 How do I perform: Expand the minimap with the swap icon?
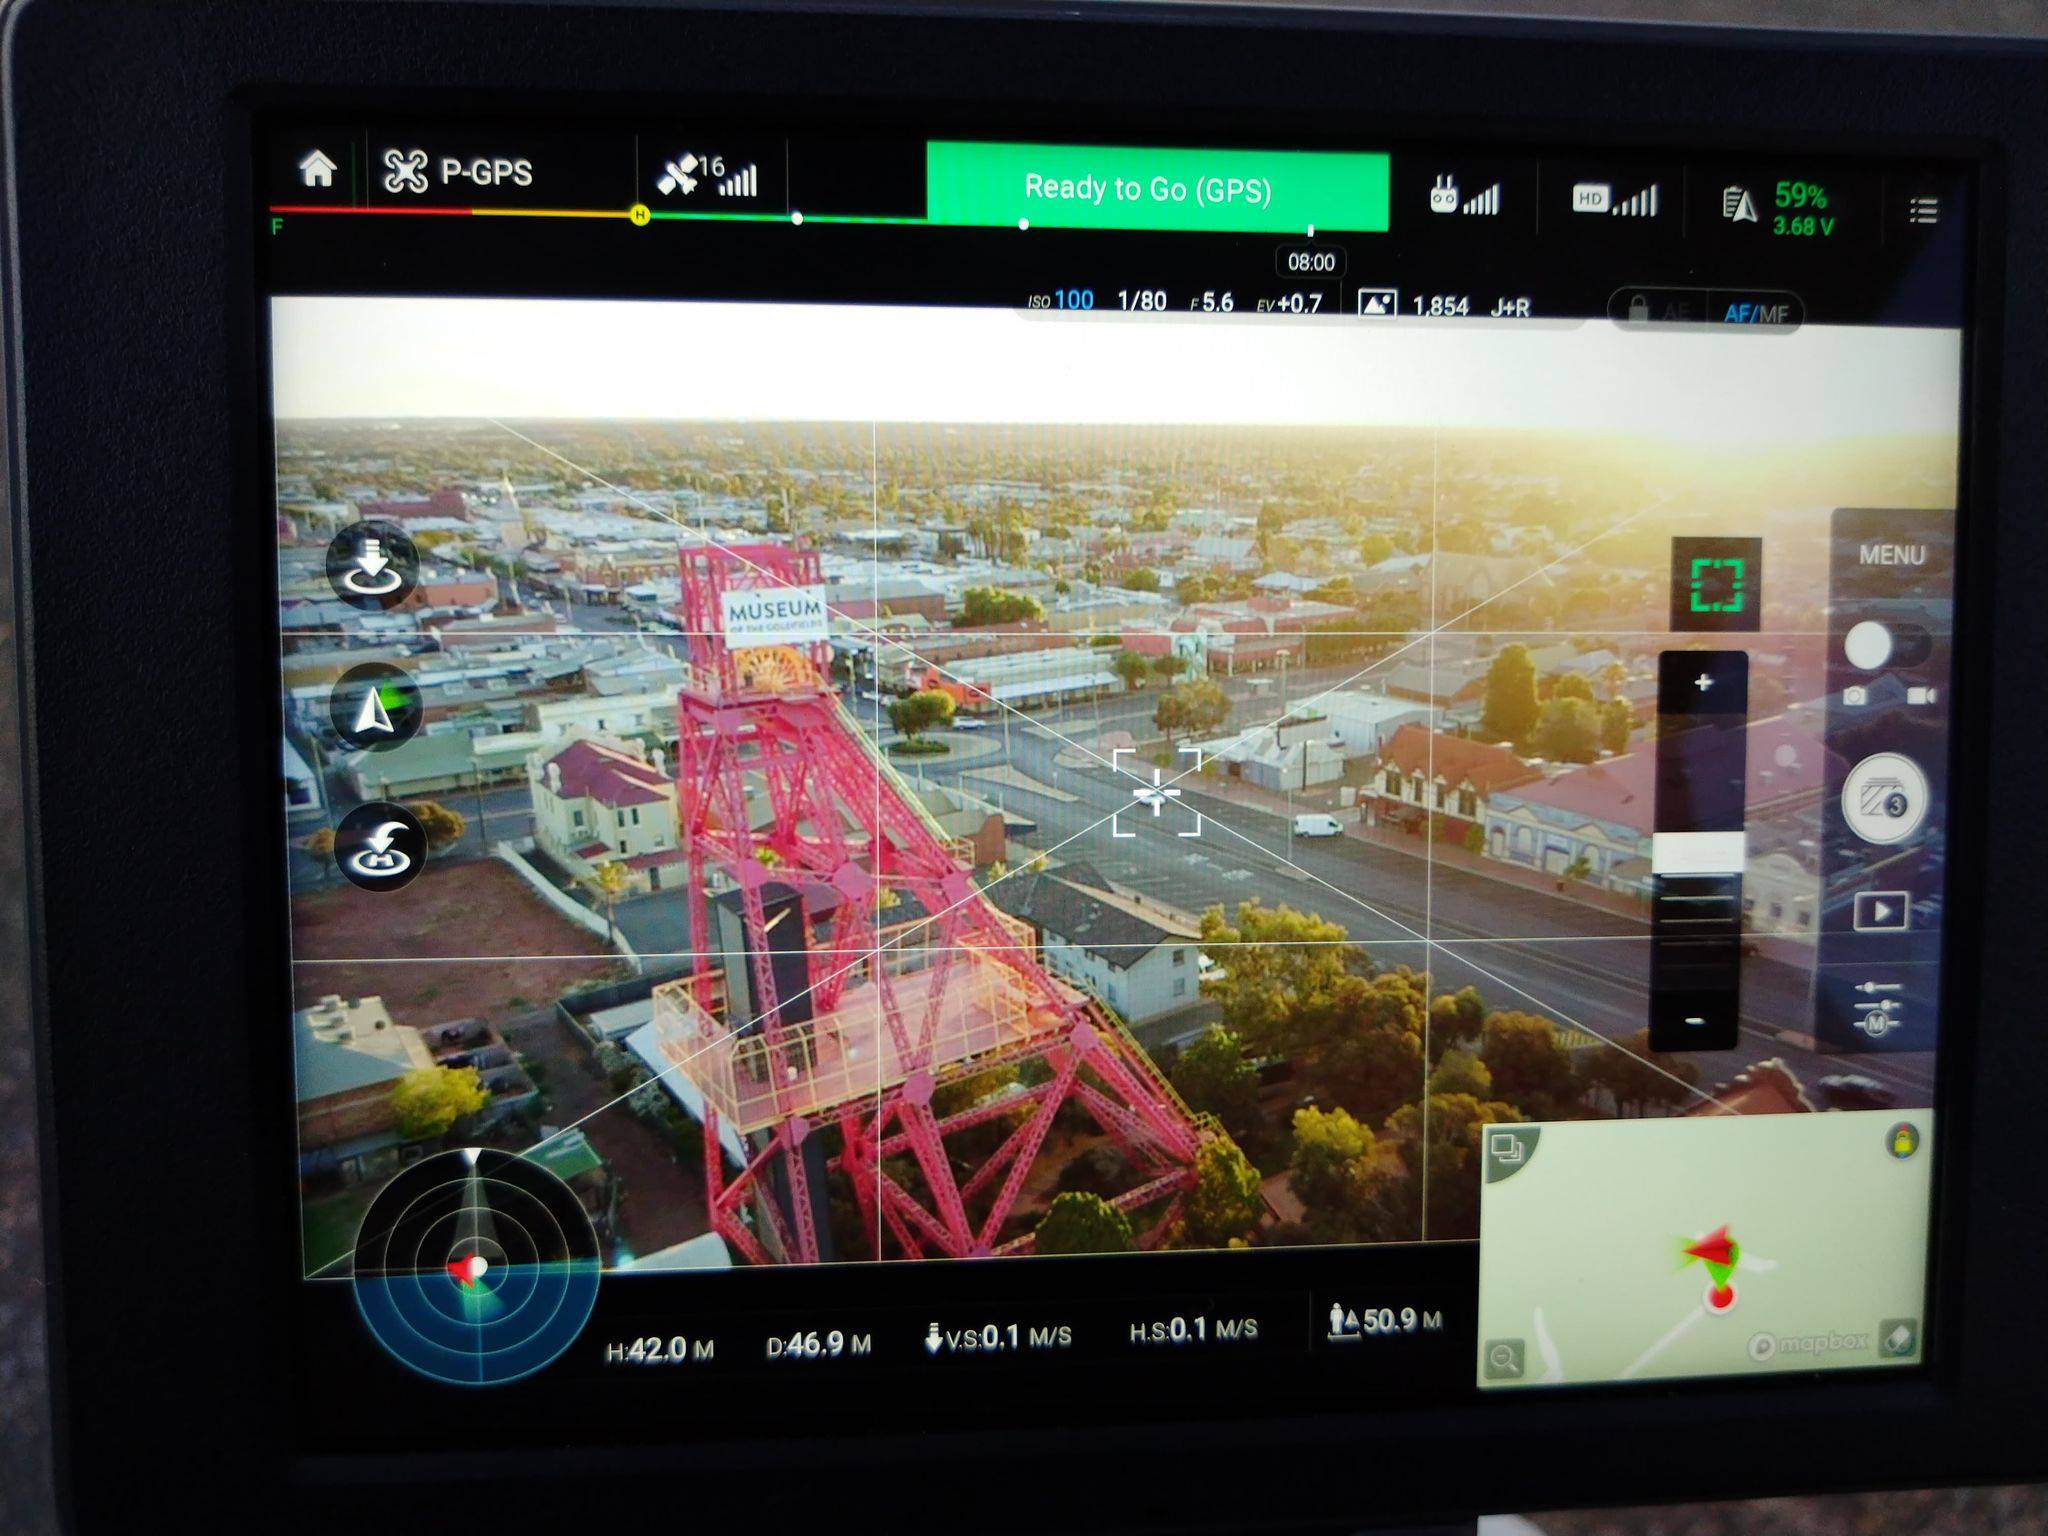click(x=1506, y=1149)
